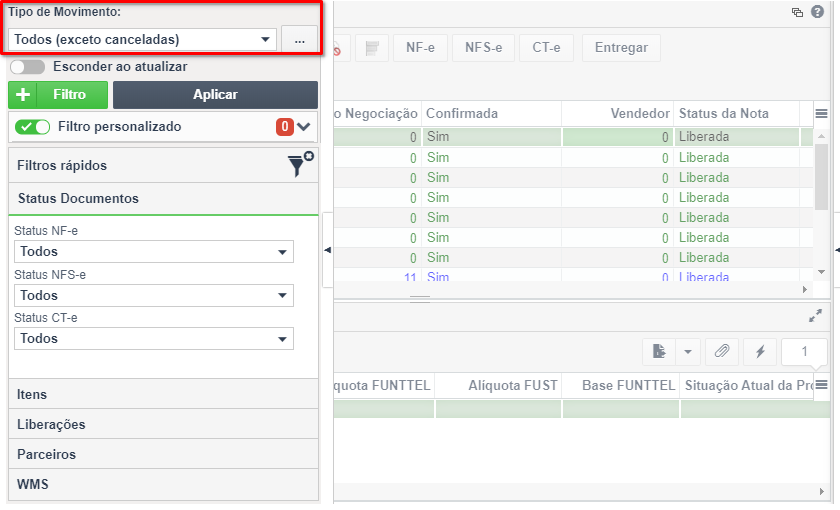Open the Tipo de Movimento dropdown
Viewport: 840px width, 510px height.
(142, 40)
